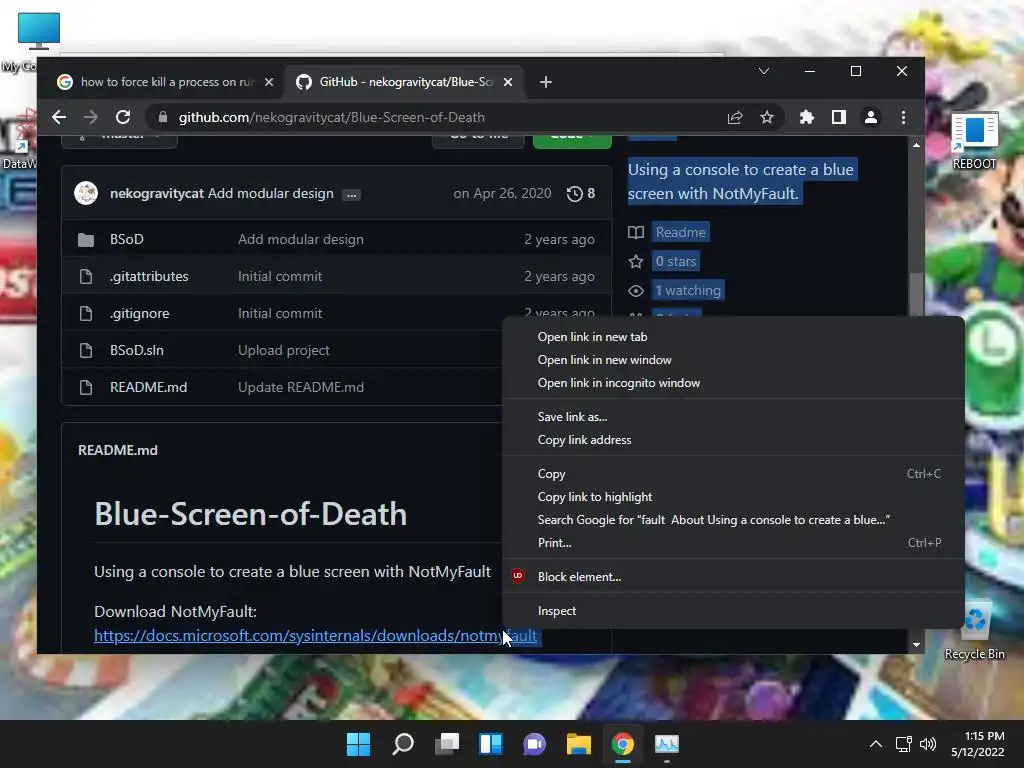Choose 'Inspect' from context menu

pyautogui.click(x=733, y=611)
